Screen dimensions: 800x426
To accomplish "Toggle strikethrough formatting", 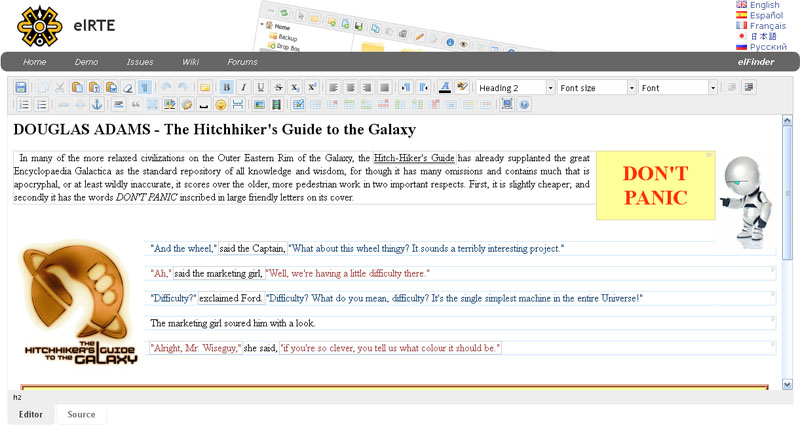I will 278,87.
